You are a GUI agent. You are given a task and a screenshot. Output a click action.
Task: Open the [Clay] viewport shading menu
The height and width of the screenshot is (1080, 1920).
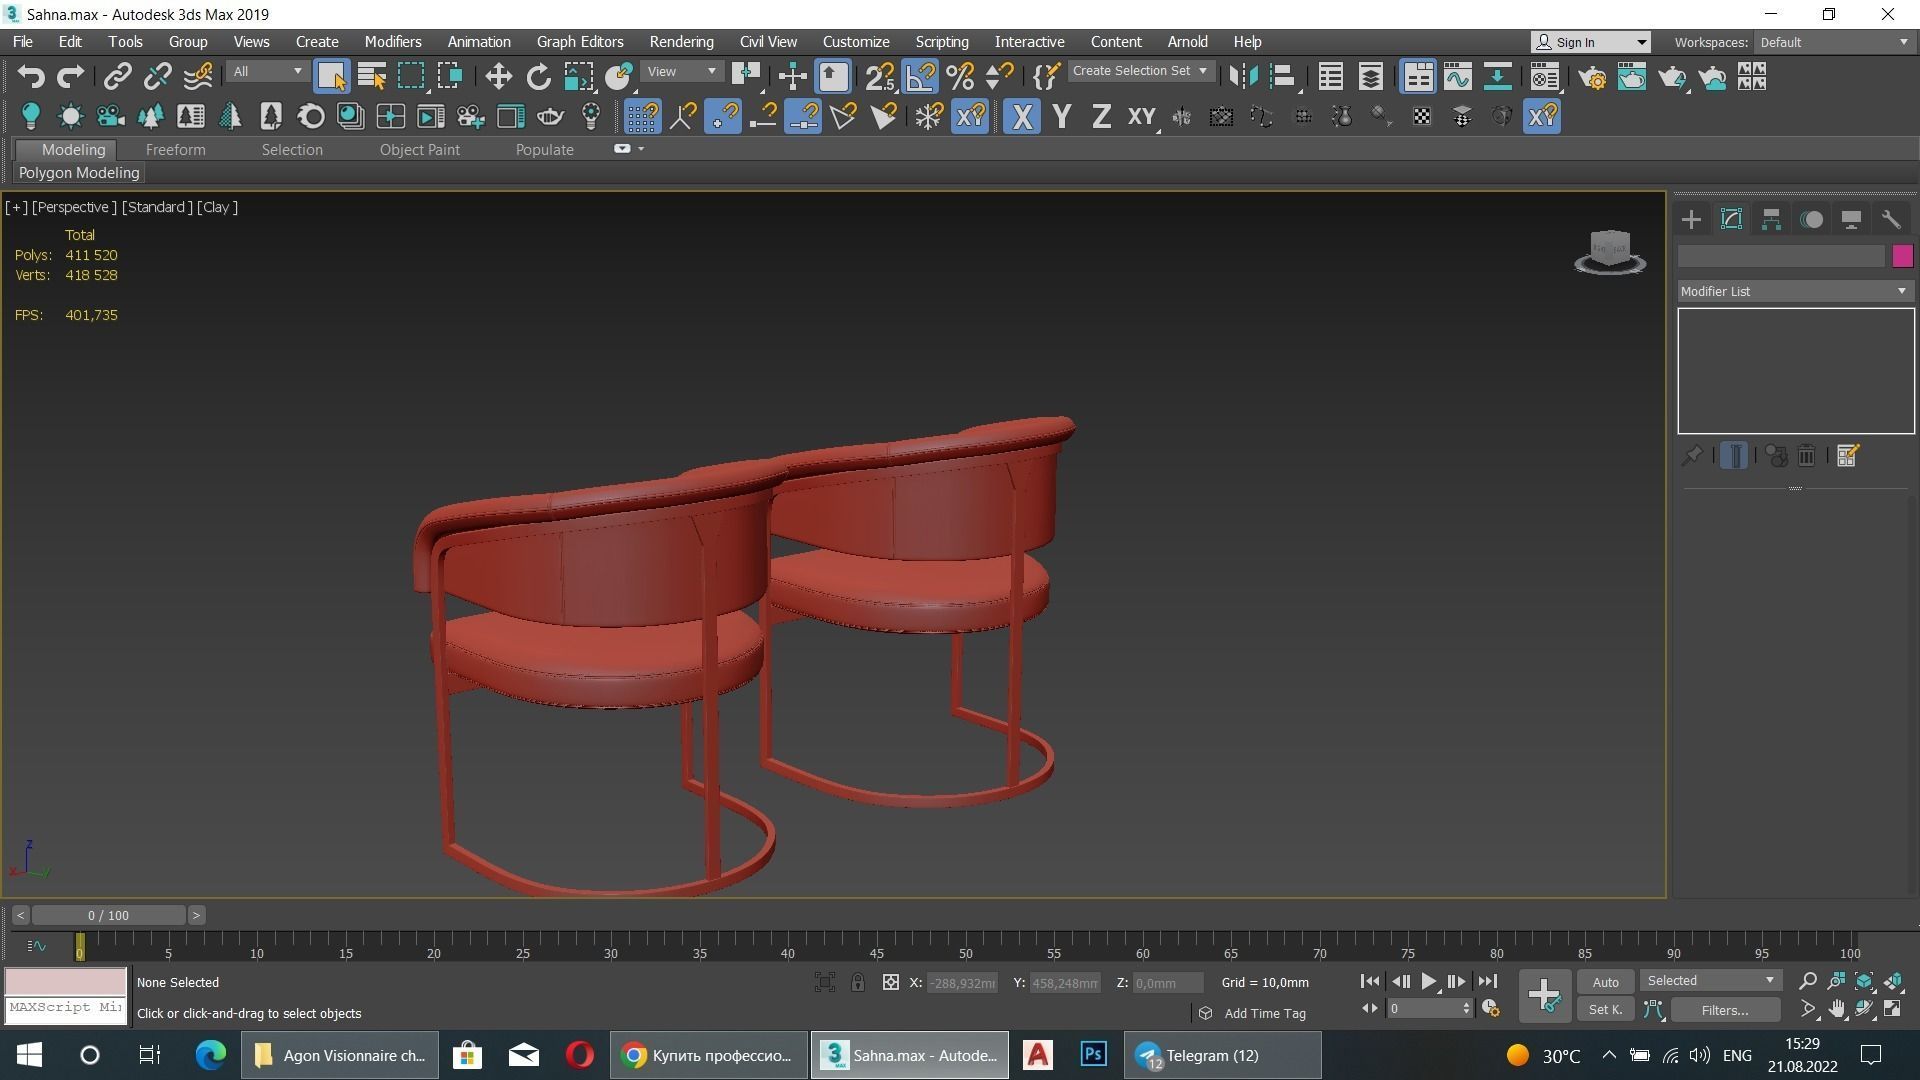click(x=217, y=207)
